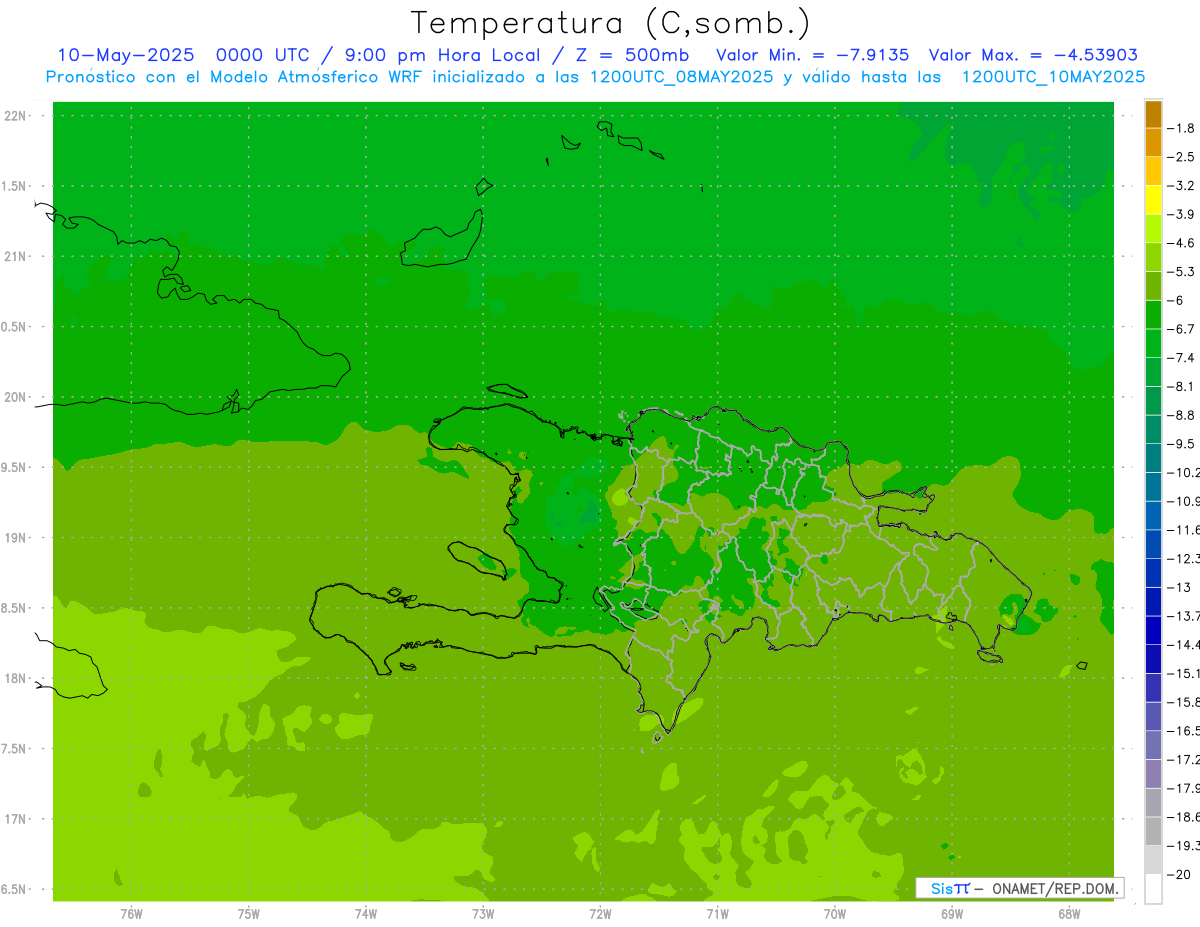Click the '-1.8' colorbar value
This screenshot has height=927, width=1200.
pos(1181,128)
